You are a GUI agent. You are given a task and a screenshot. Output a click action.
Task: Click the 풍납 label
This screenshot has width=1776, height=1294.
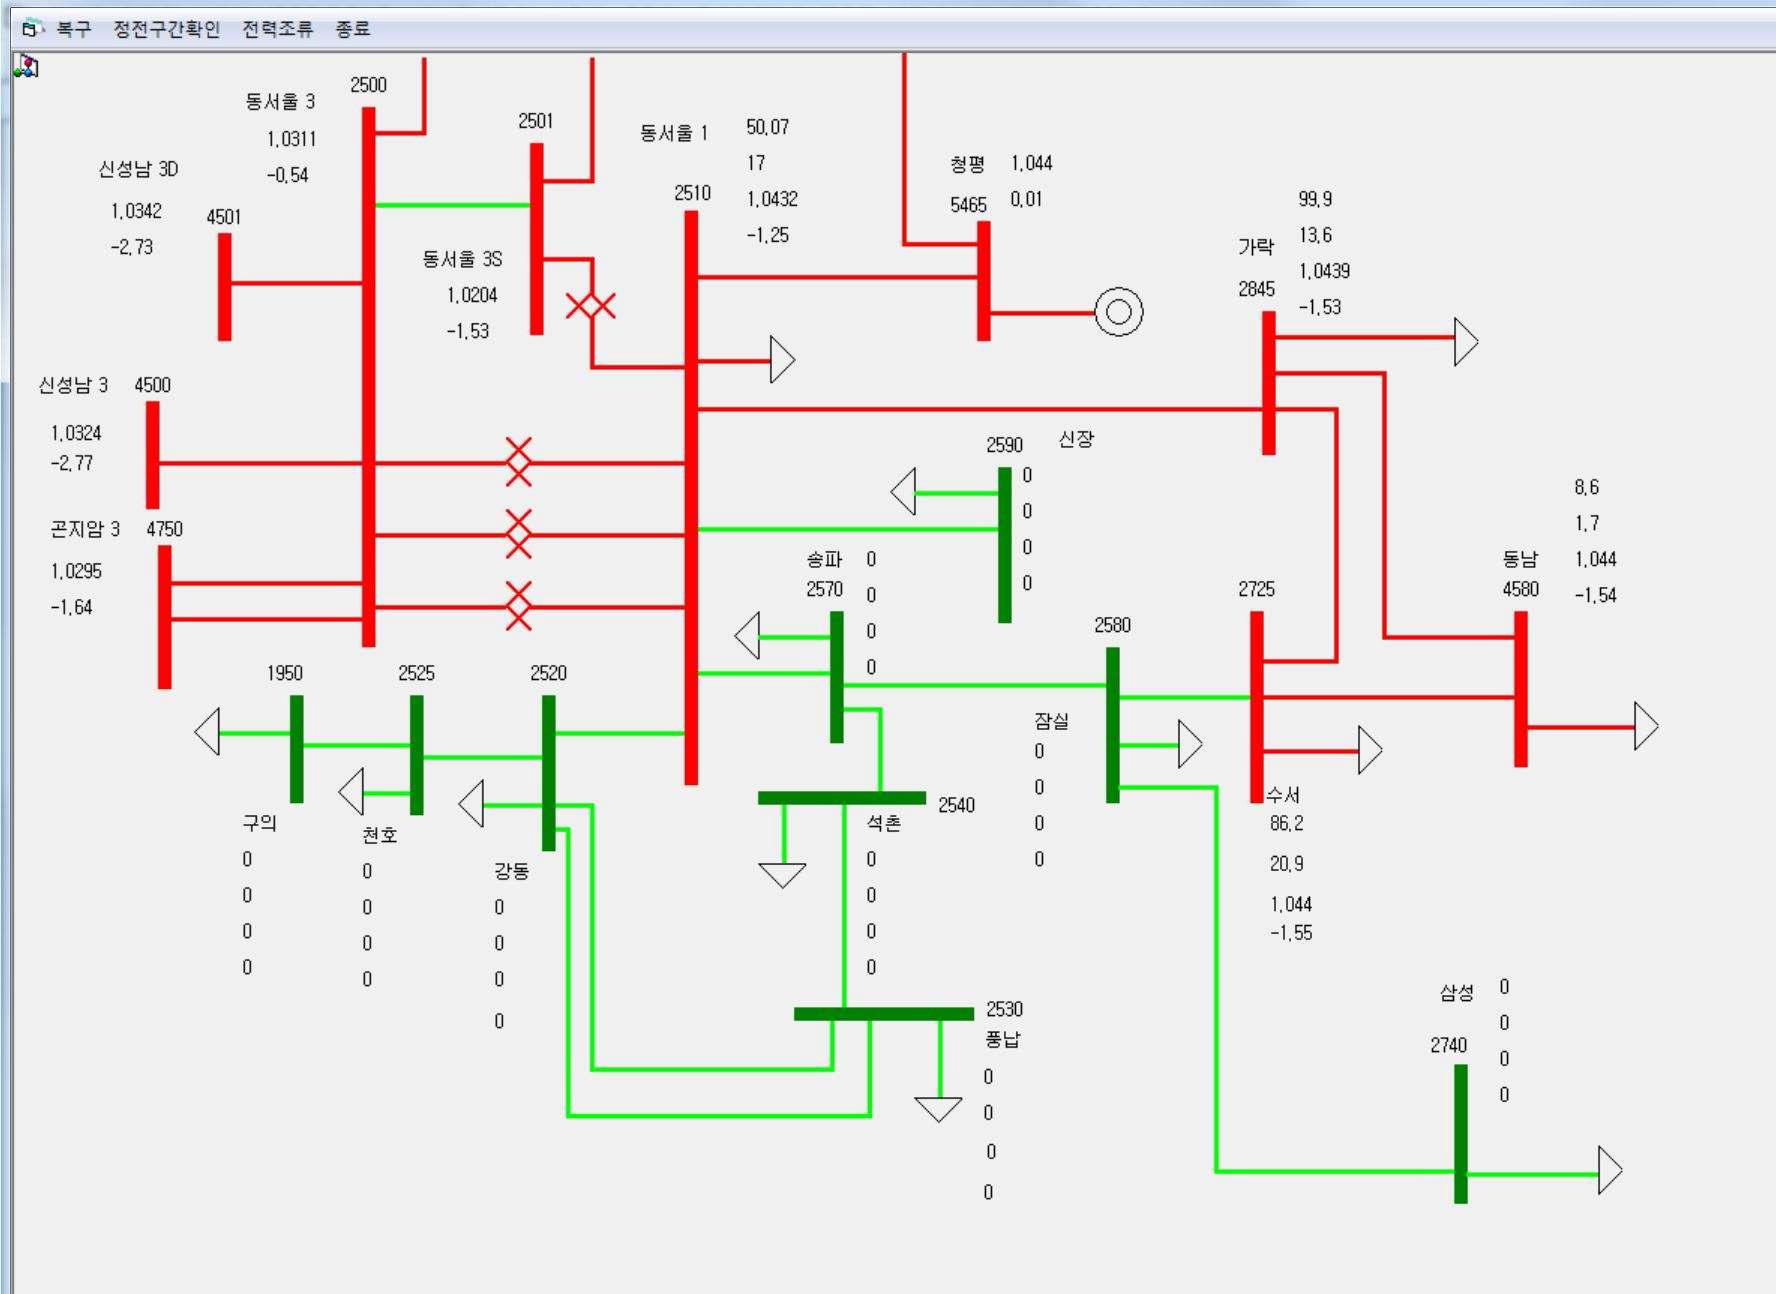[x=1003, y=1039]
